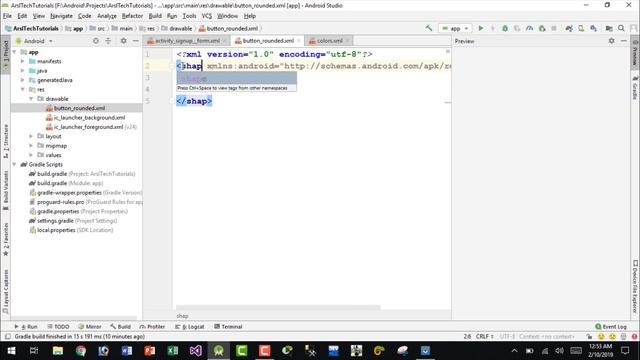Open the VCS menu
The image size is (640, 360).
click(x=207, y=16)
